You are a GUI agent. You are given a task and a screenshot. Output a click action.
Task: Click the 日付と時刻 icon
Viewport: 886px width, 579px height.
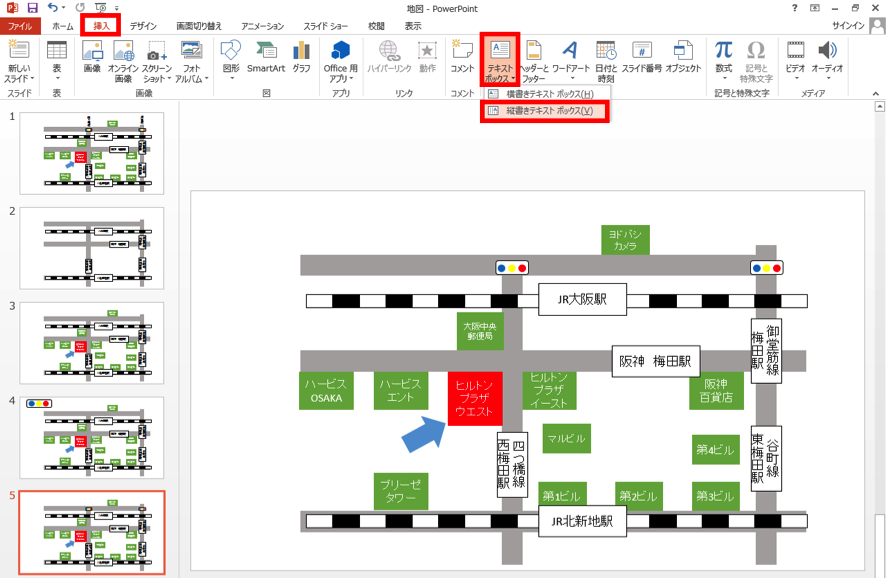[606, 50]
